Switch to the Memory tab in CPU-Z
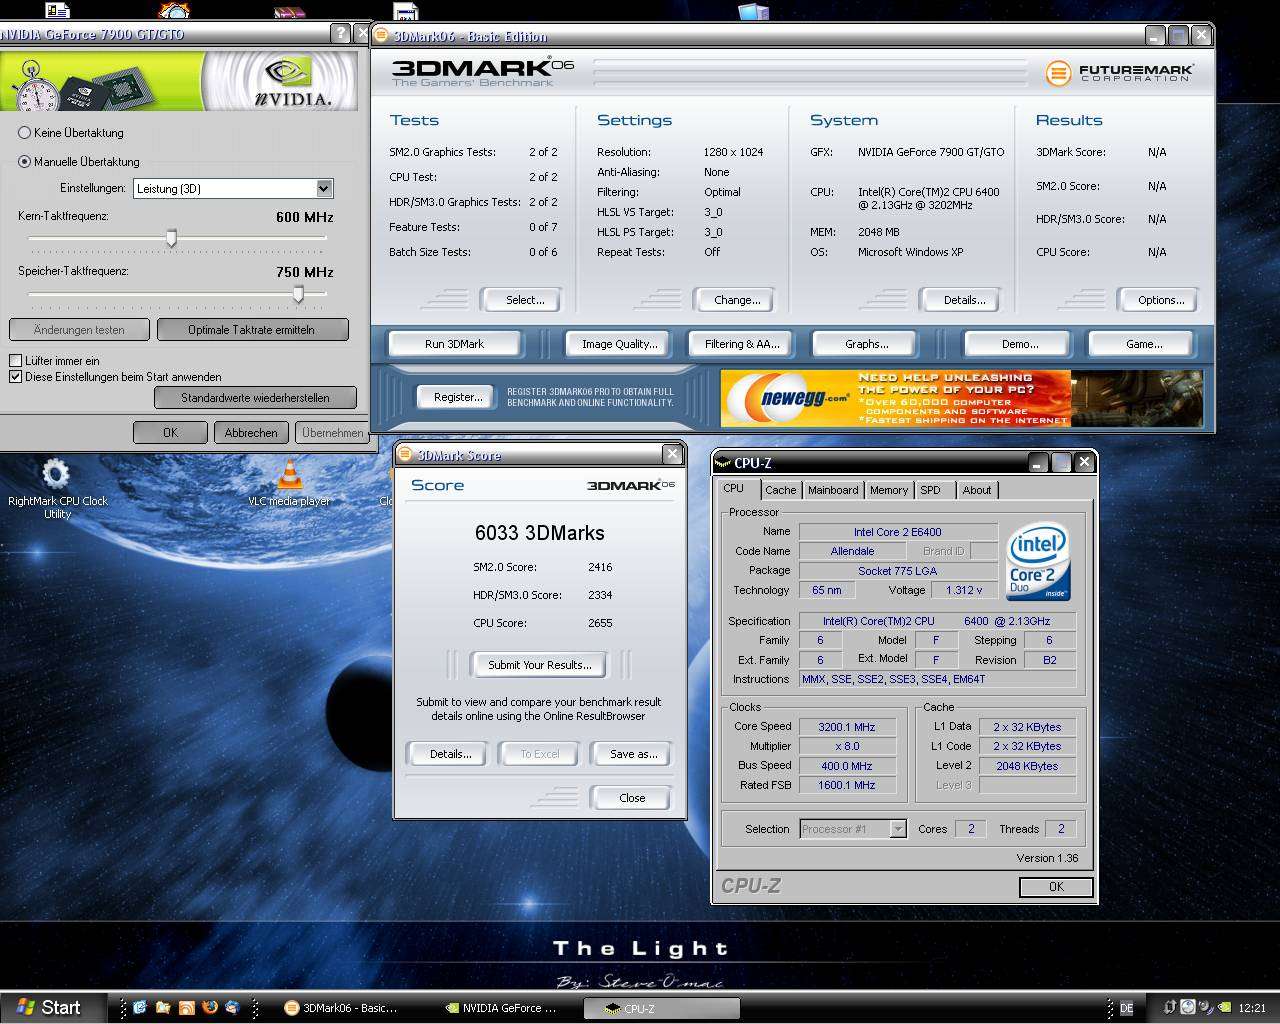 click(x=888, y=490)
